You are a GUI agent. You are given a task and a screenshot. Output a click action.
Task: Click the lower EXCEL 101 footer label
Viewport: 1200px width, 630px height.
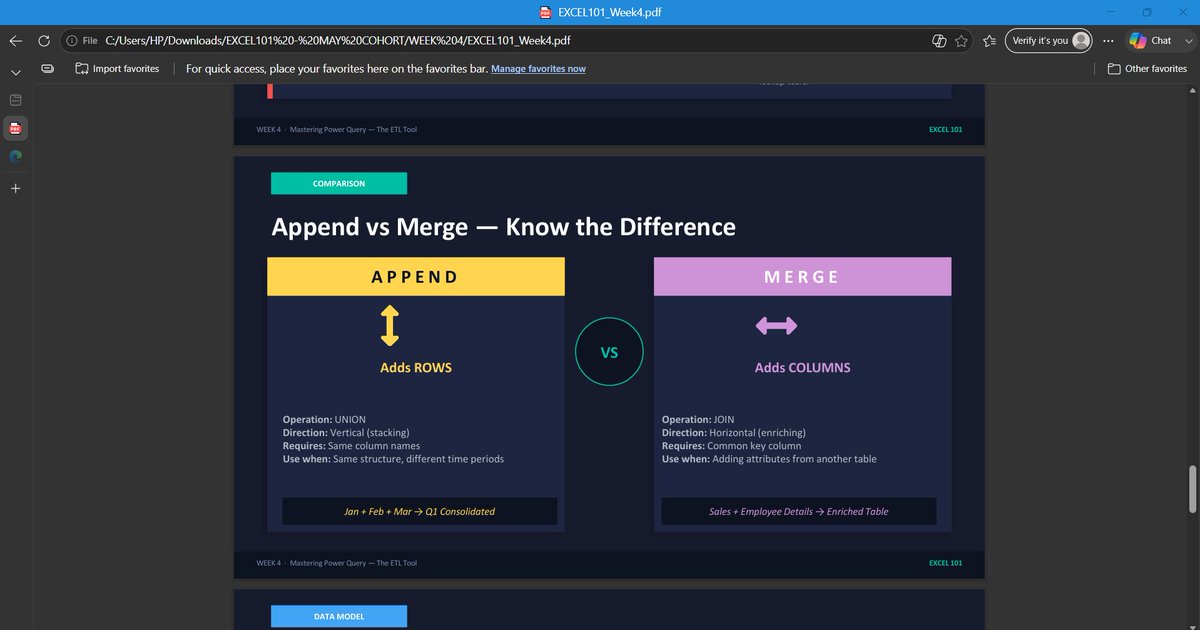click(945, 563)
